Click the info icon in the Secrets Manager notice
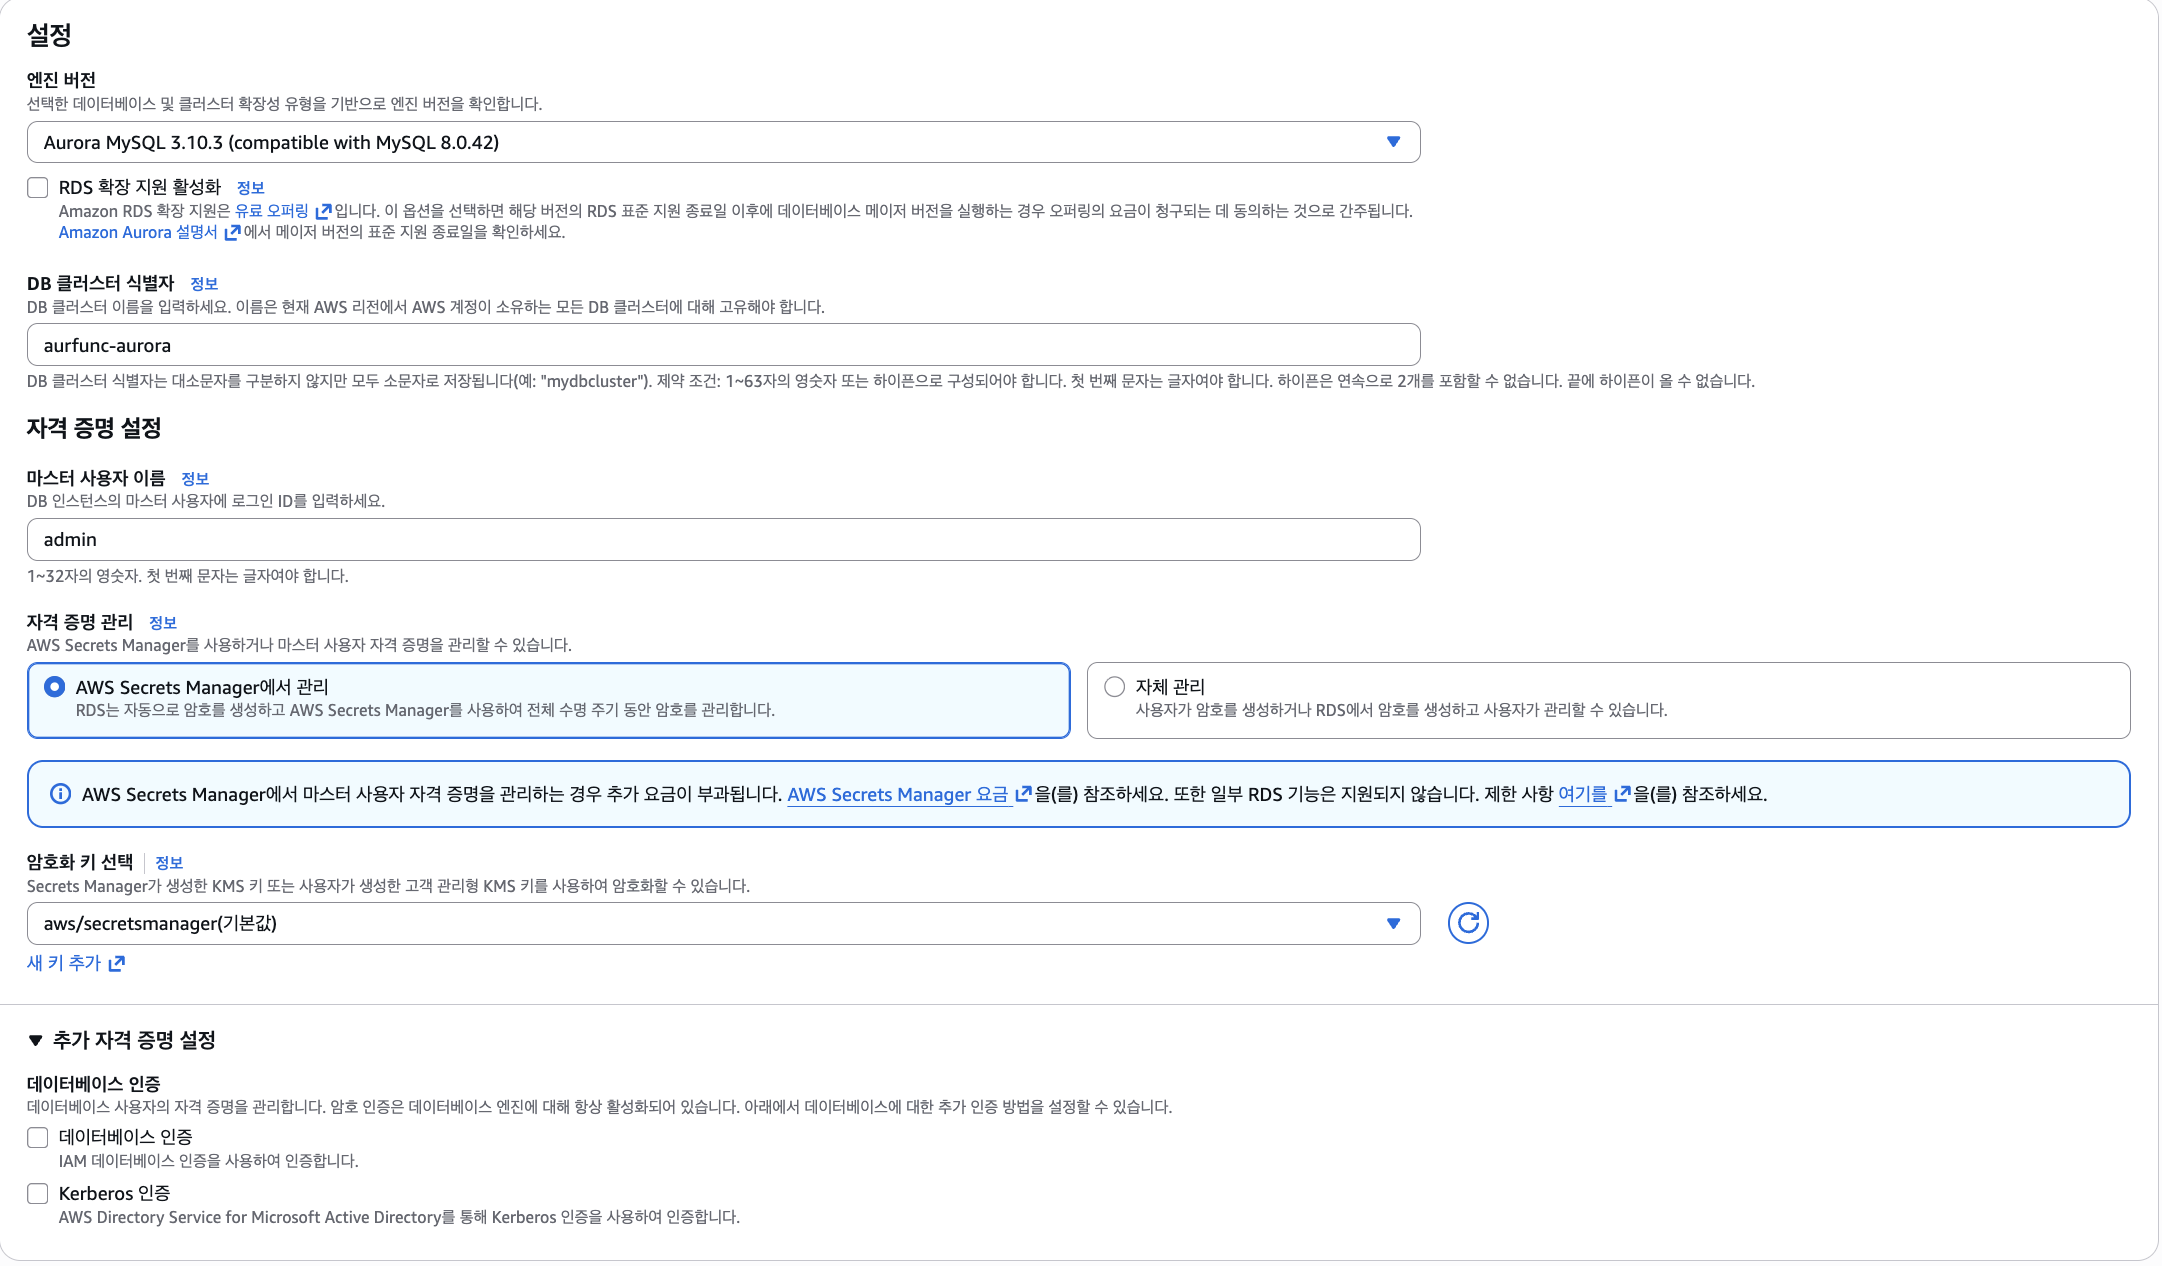 61,794
